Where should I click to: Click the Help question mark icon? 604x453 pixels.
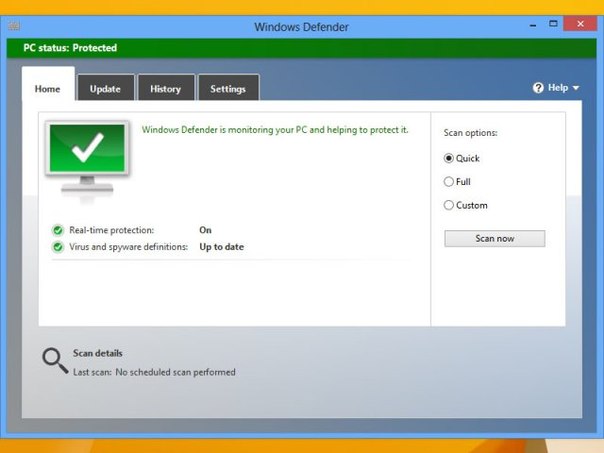(x=538, y=88)
